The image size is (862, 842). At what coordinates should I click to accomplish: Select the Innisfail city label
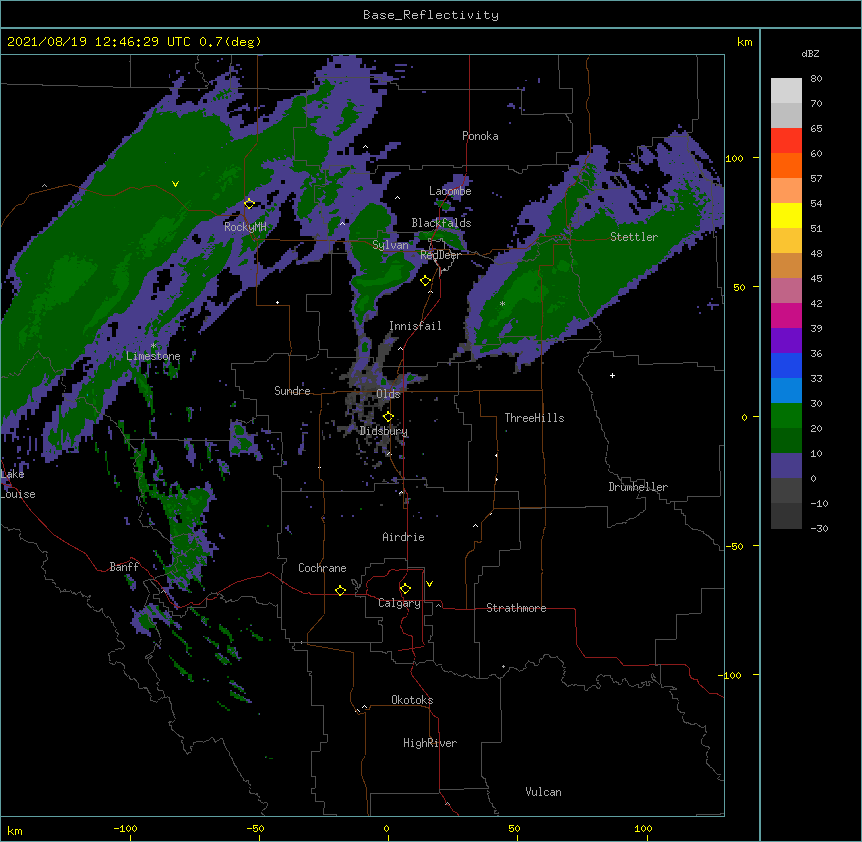tap(415, 326)
